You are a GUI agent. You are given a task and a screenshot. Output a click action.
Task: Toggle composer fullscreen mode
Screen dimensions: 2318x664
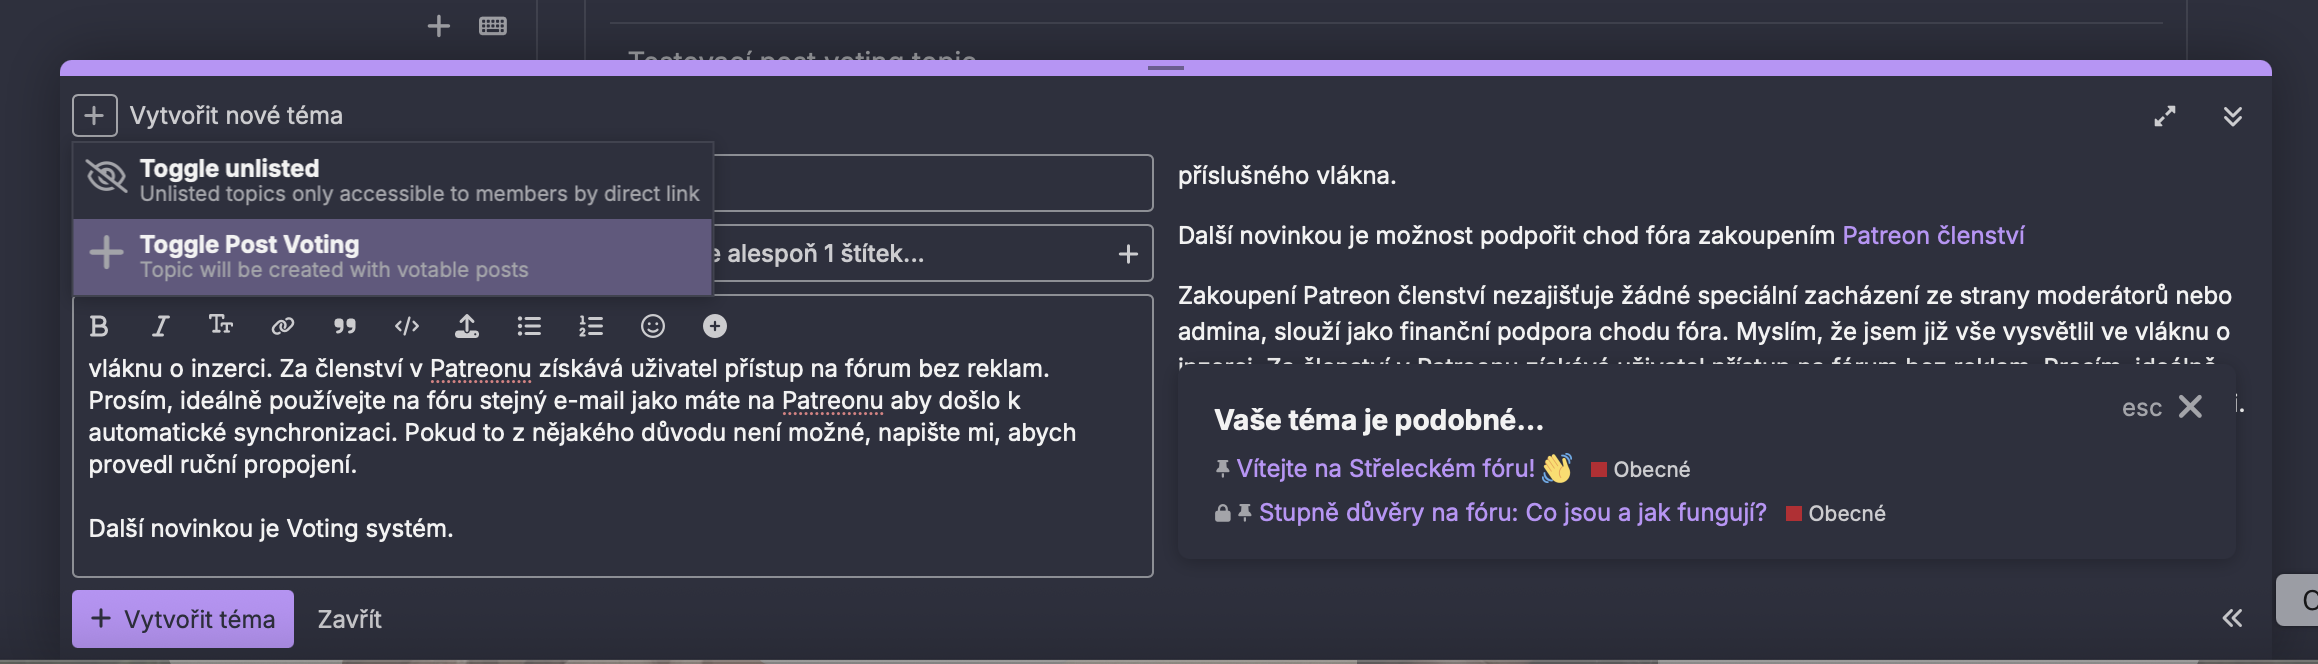click(2164, 116)
